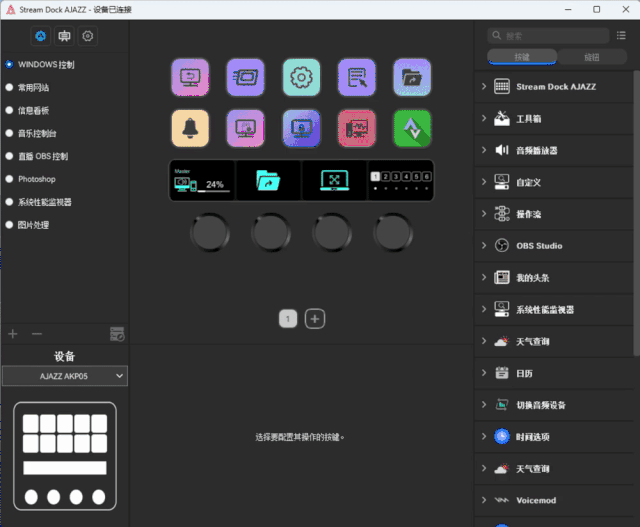Image resolution: width=640 pixels, height=527 pixels.
Task: Select the 常用网站 profile radio
Action: (9, 87)
